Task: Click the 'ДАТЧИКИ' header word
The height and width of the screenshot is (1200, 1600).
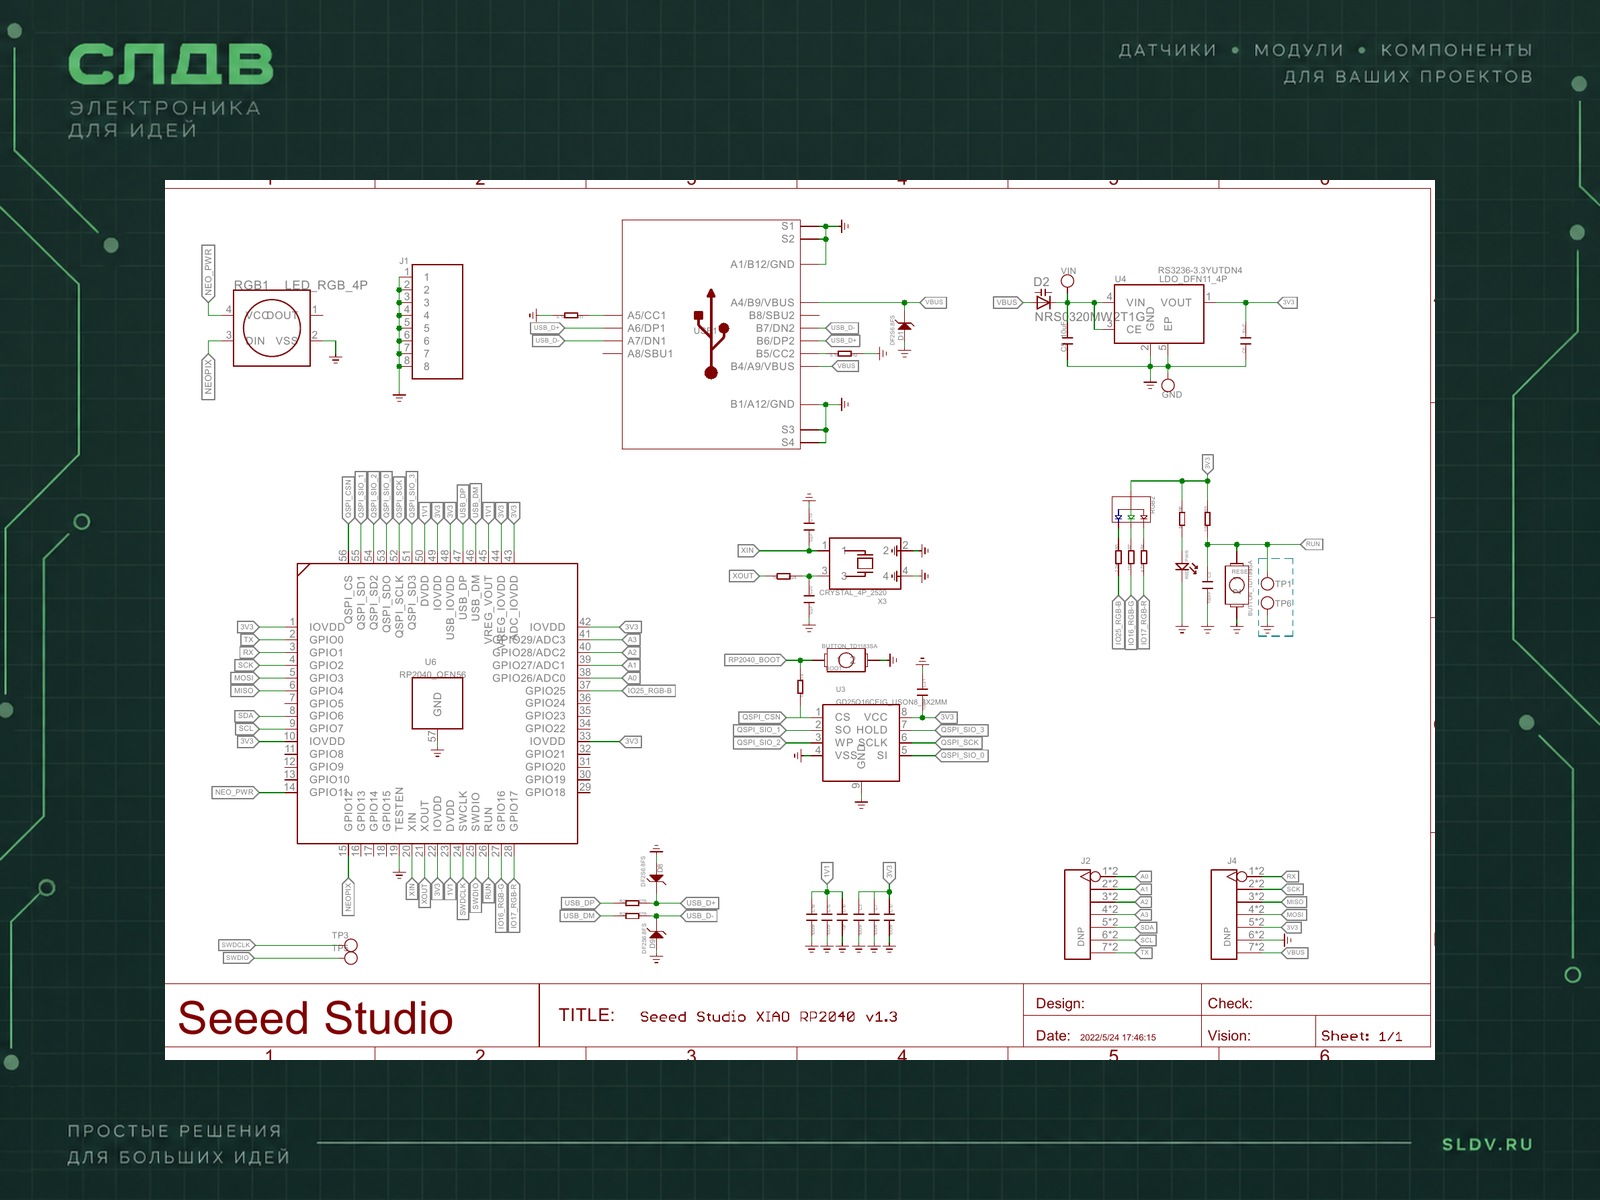Action: [1167, 50]
